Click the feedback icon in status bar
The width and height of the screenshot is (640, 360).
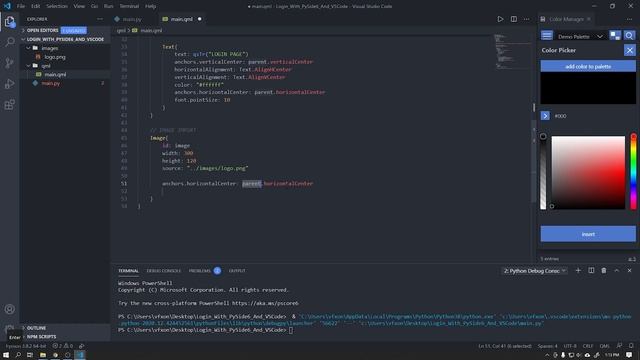(619, 346)
